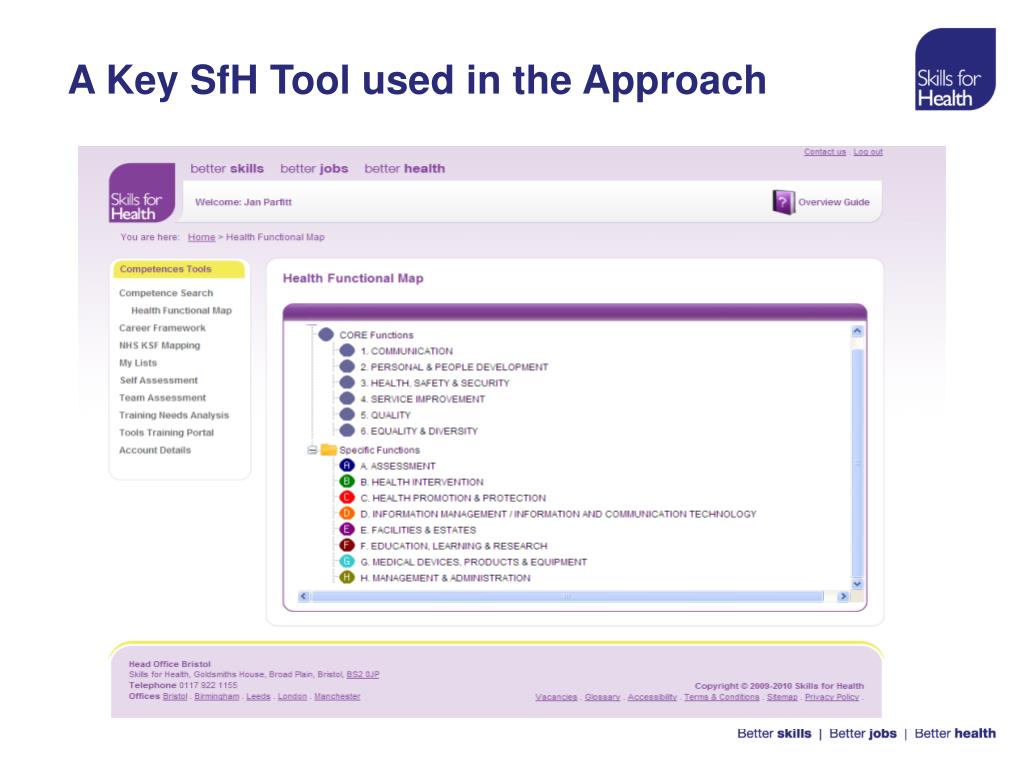Open My Lists in the sidebar

pos(138,363)
